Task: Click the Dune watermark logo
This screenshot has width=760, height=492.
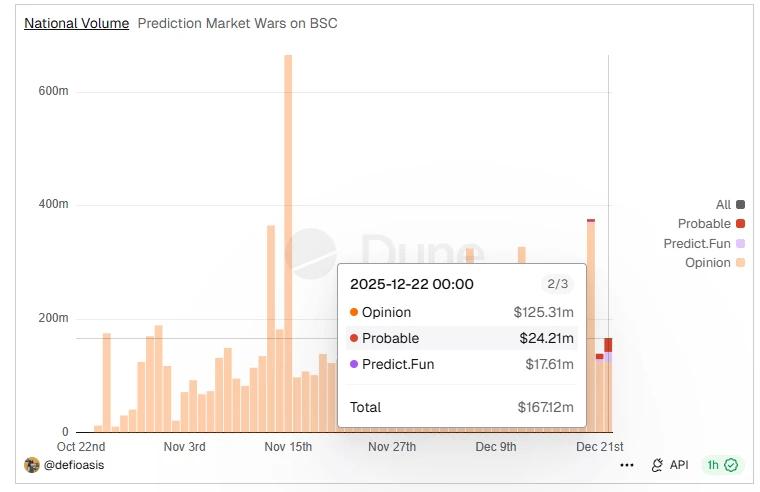Action: [x=310, y=254]
